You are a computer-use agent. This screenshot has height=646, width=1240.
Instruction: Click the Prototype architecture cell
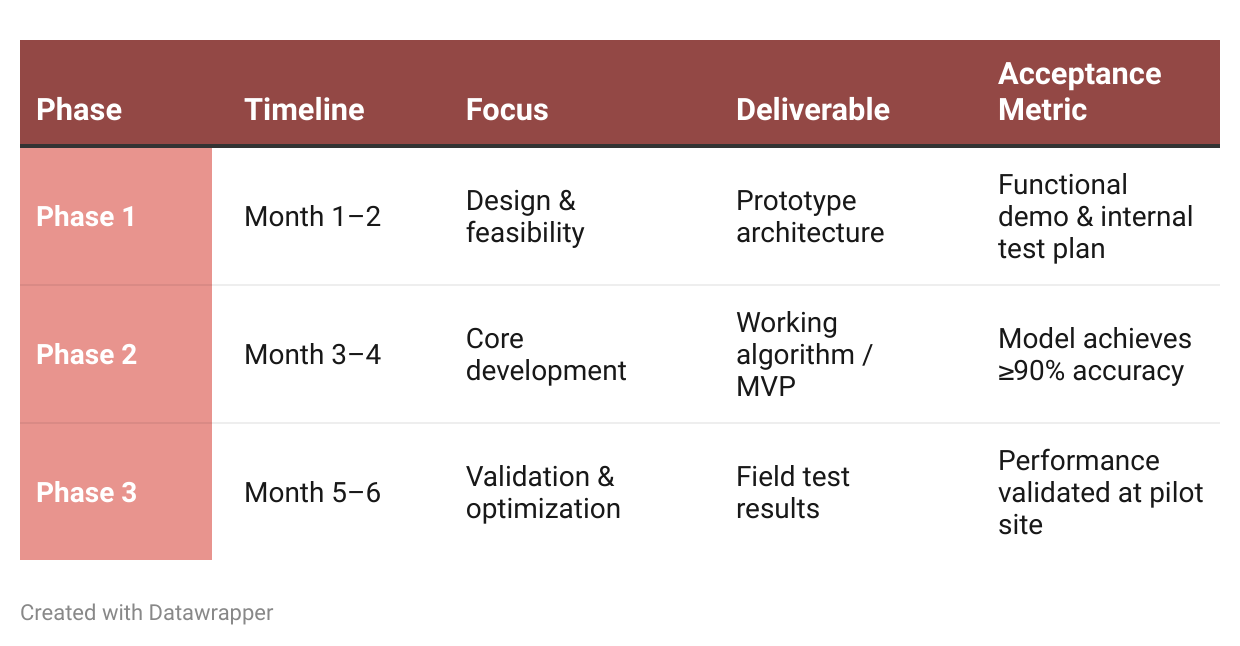[810, 217]
